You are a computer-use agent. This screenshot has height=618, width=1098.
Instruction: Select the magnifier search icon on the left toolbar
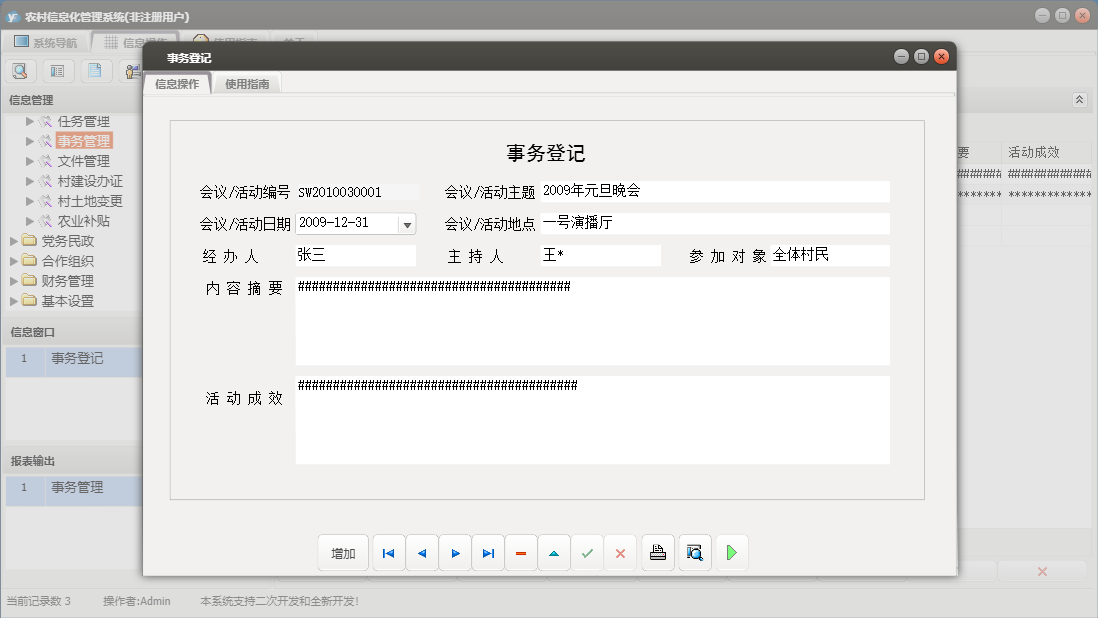(20, 71)
